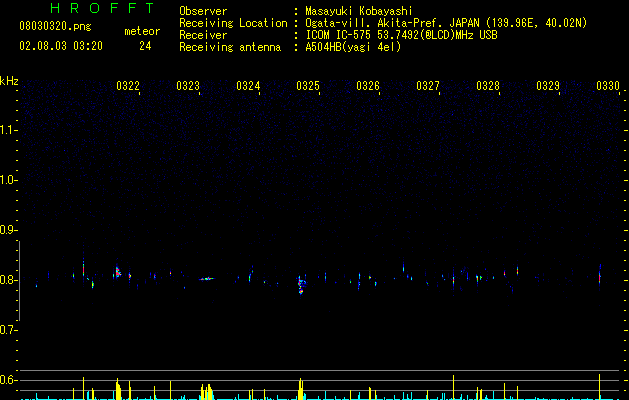
Task: Click the meteor echo cluster at 0325
Action: (x=301, y=284)
